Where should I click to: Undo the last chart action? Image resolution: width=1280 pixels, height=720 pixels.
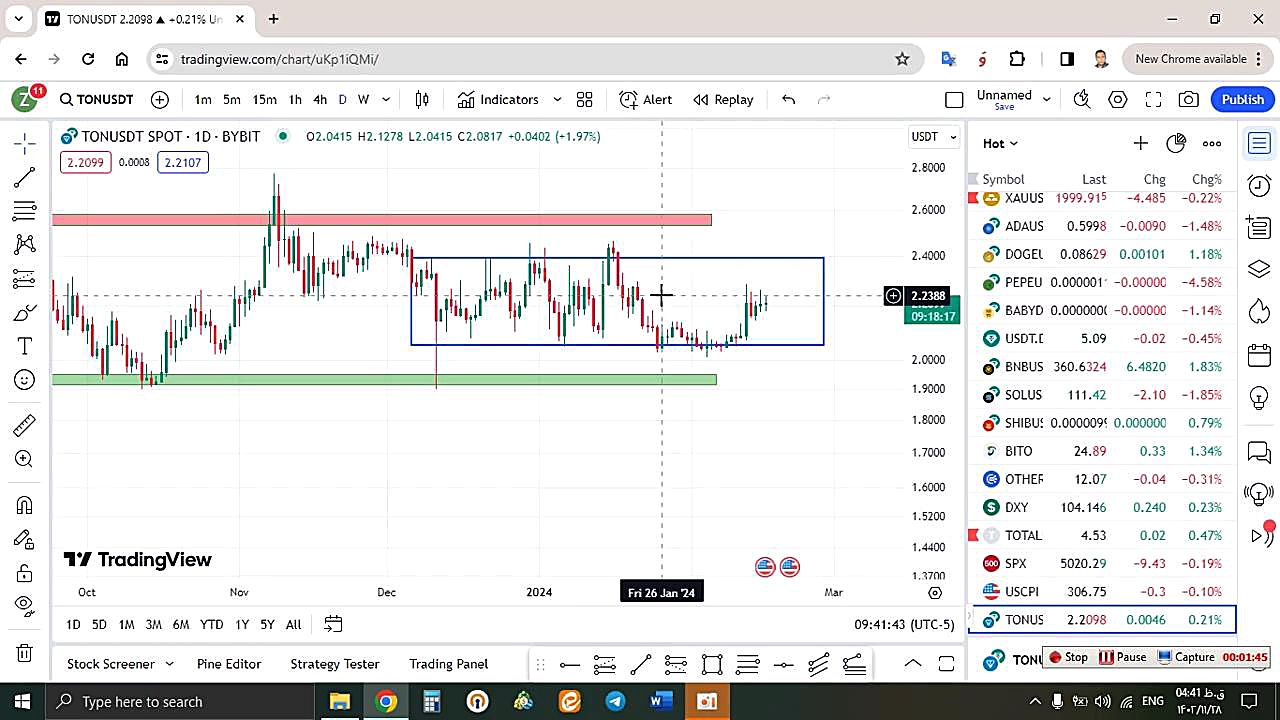pos(788,99)
